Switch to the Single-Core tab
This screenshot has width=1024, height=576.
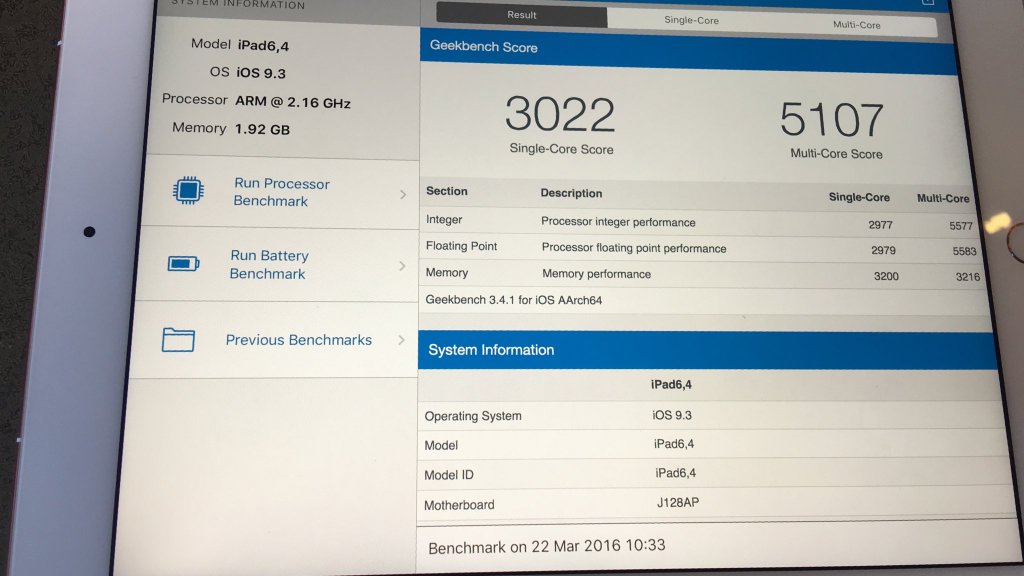click(691, 20)
